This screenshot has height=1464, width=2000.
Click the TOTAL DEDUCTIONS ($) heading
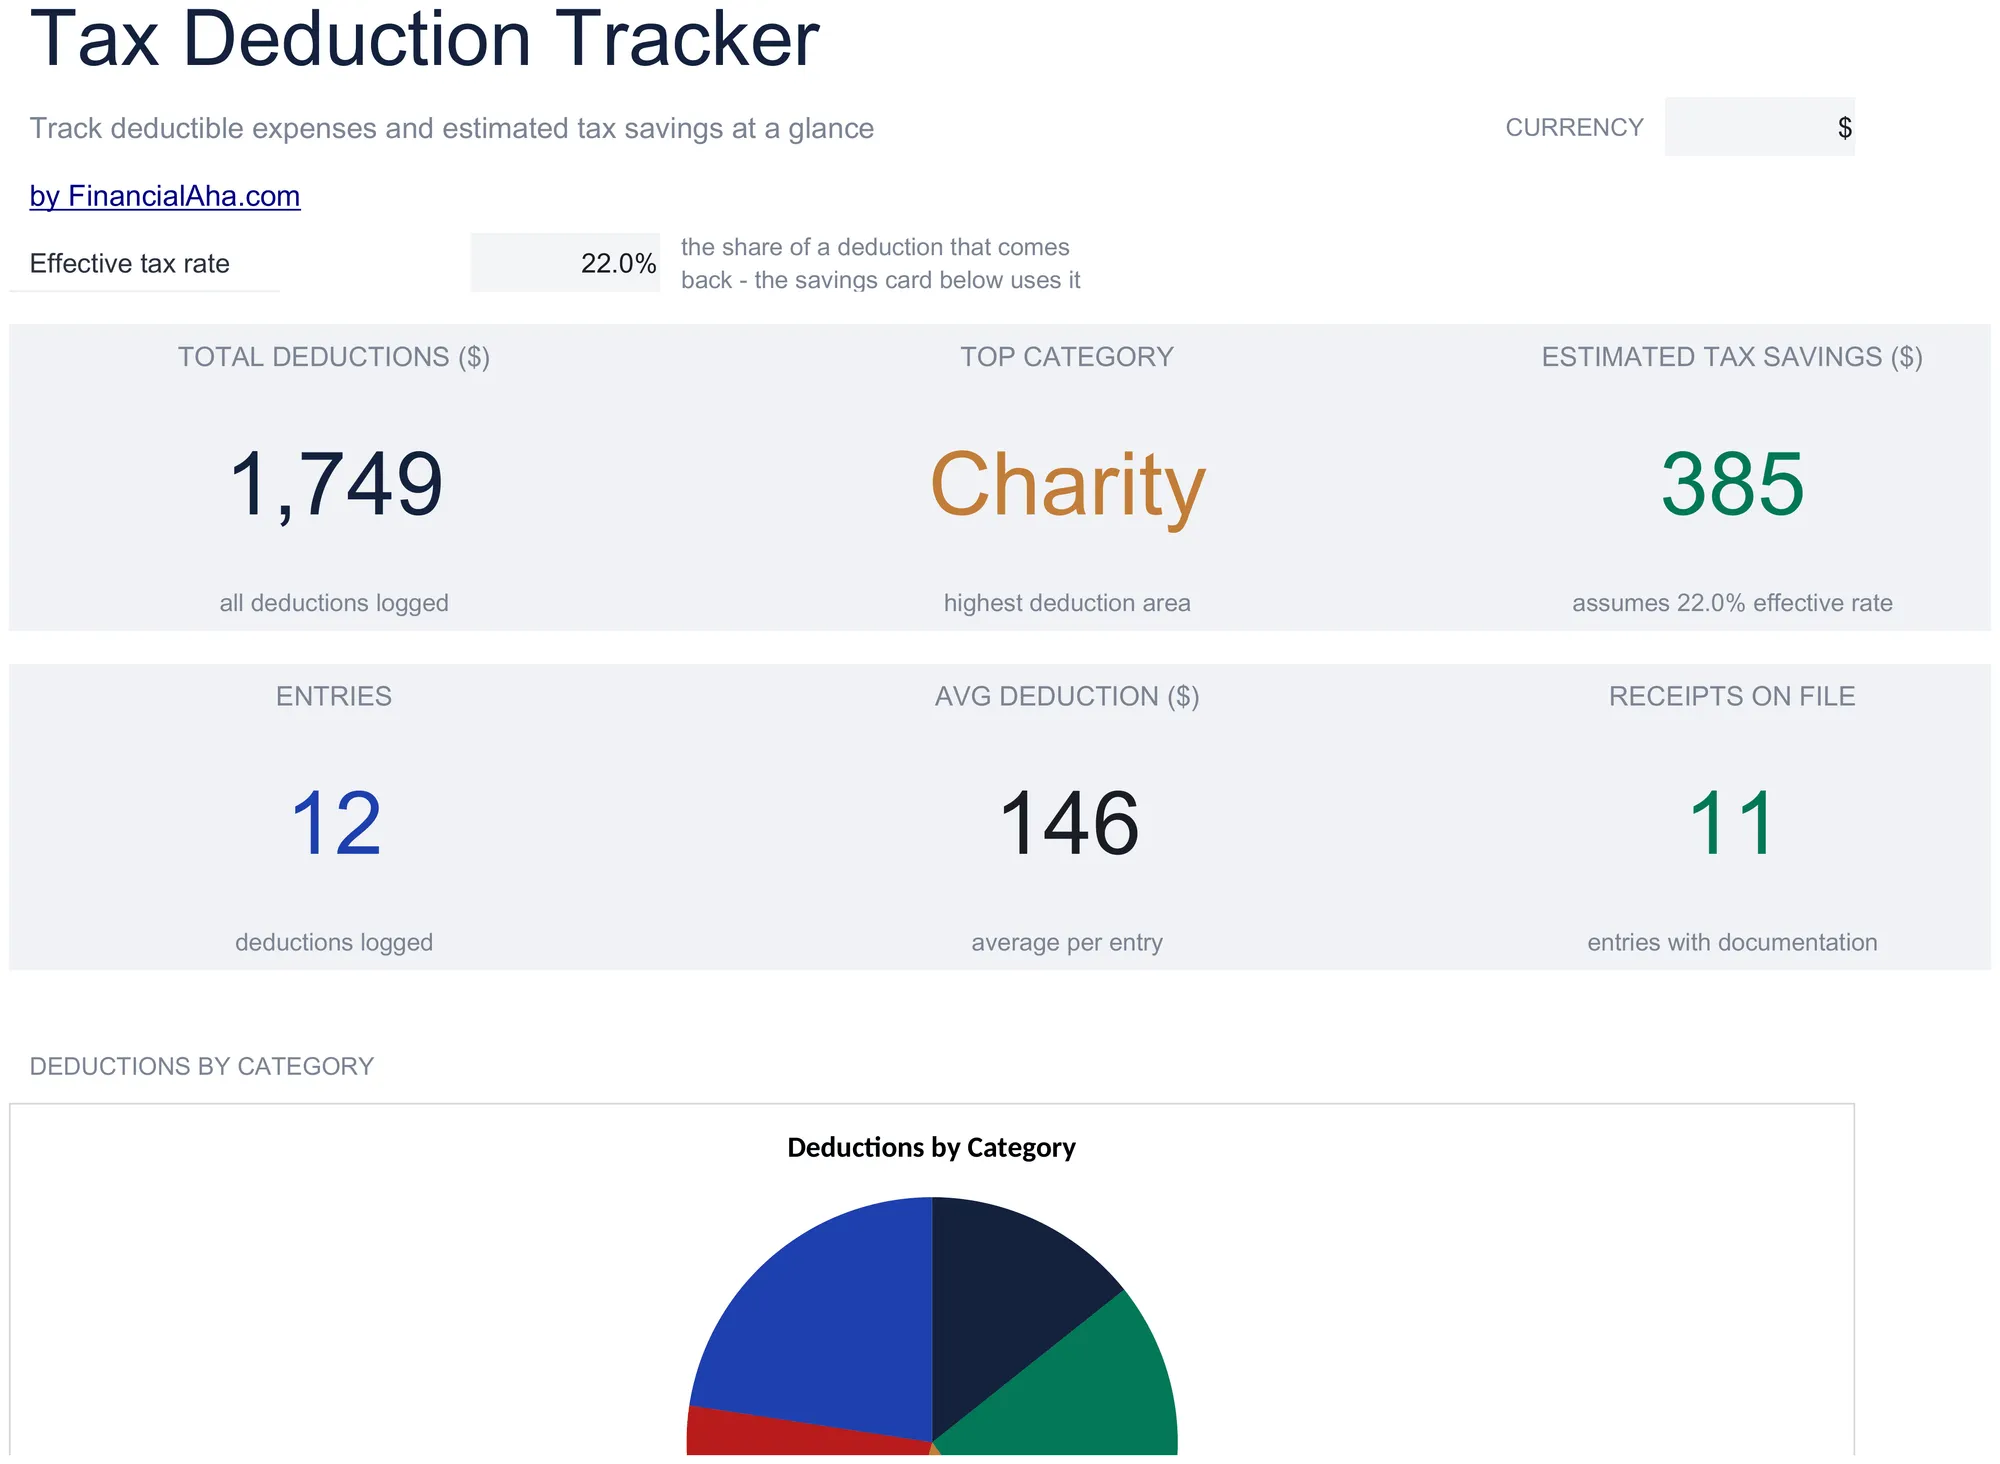(334, 357)
